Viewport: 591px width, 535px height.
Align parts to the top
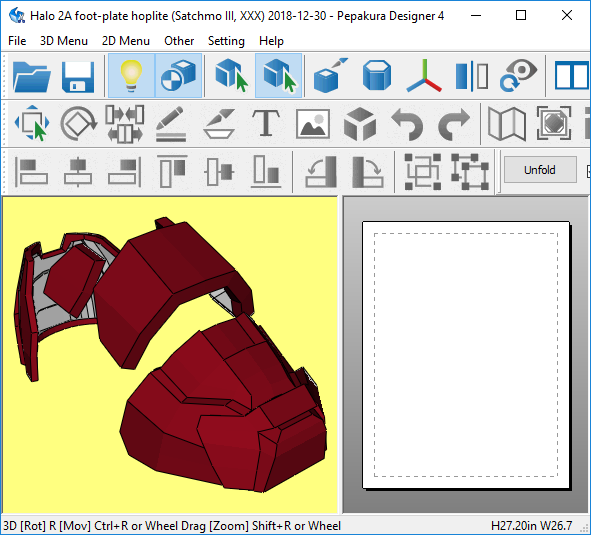coord(172,172)
